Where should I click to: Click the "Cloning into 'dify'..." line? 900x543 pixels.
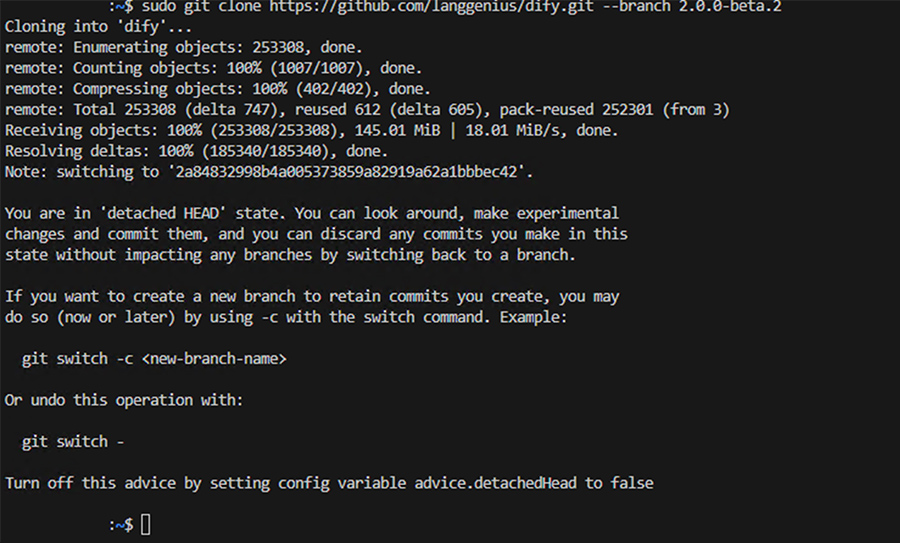pos(83,27)
